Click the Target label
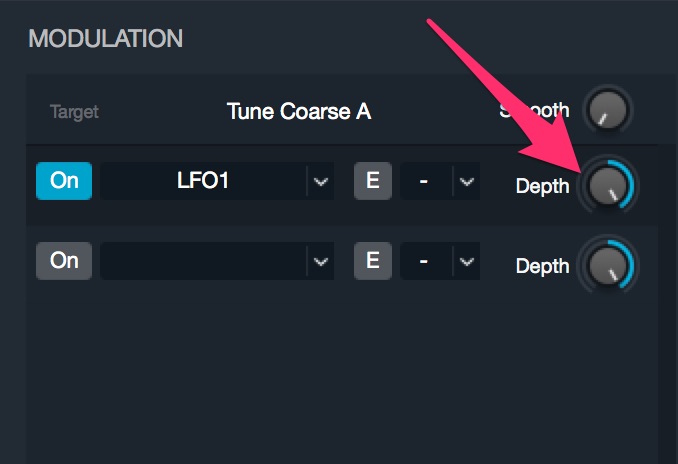Image resolution: width=678 pixels, height=464 pixels. (74, 112)
